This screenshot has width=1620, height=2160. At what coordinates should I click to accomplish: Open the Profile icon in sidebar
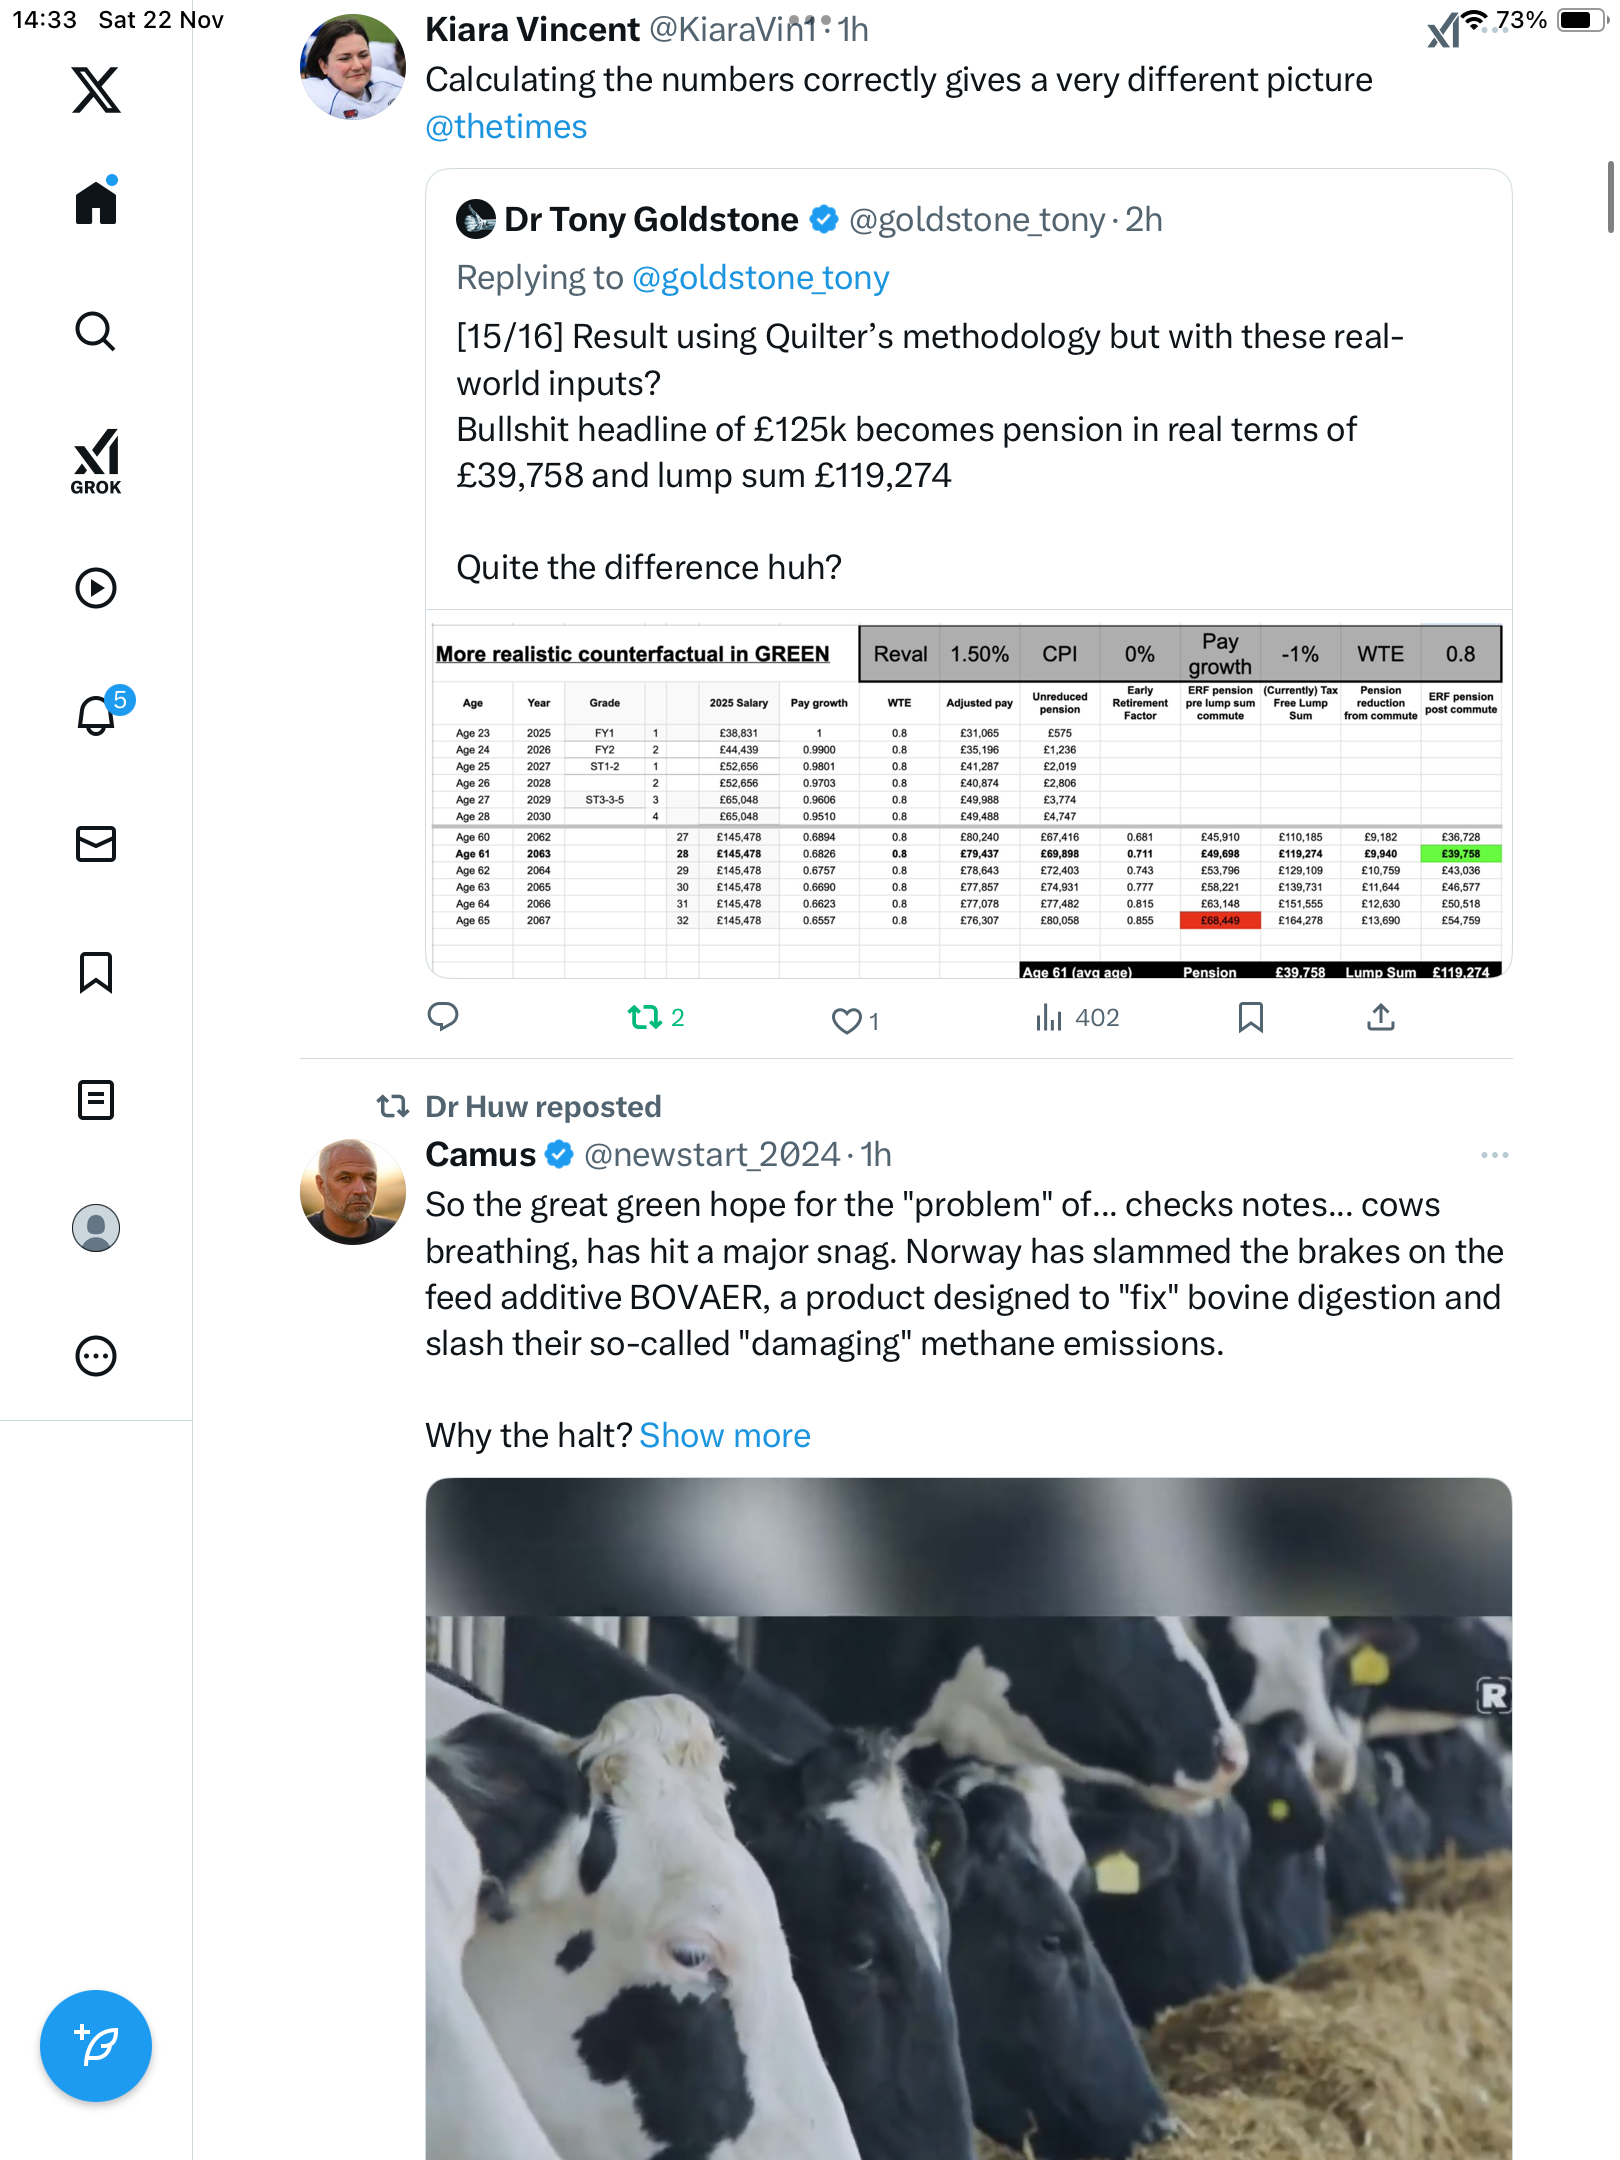tap(96, 1228)
